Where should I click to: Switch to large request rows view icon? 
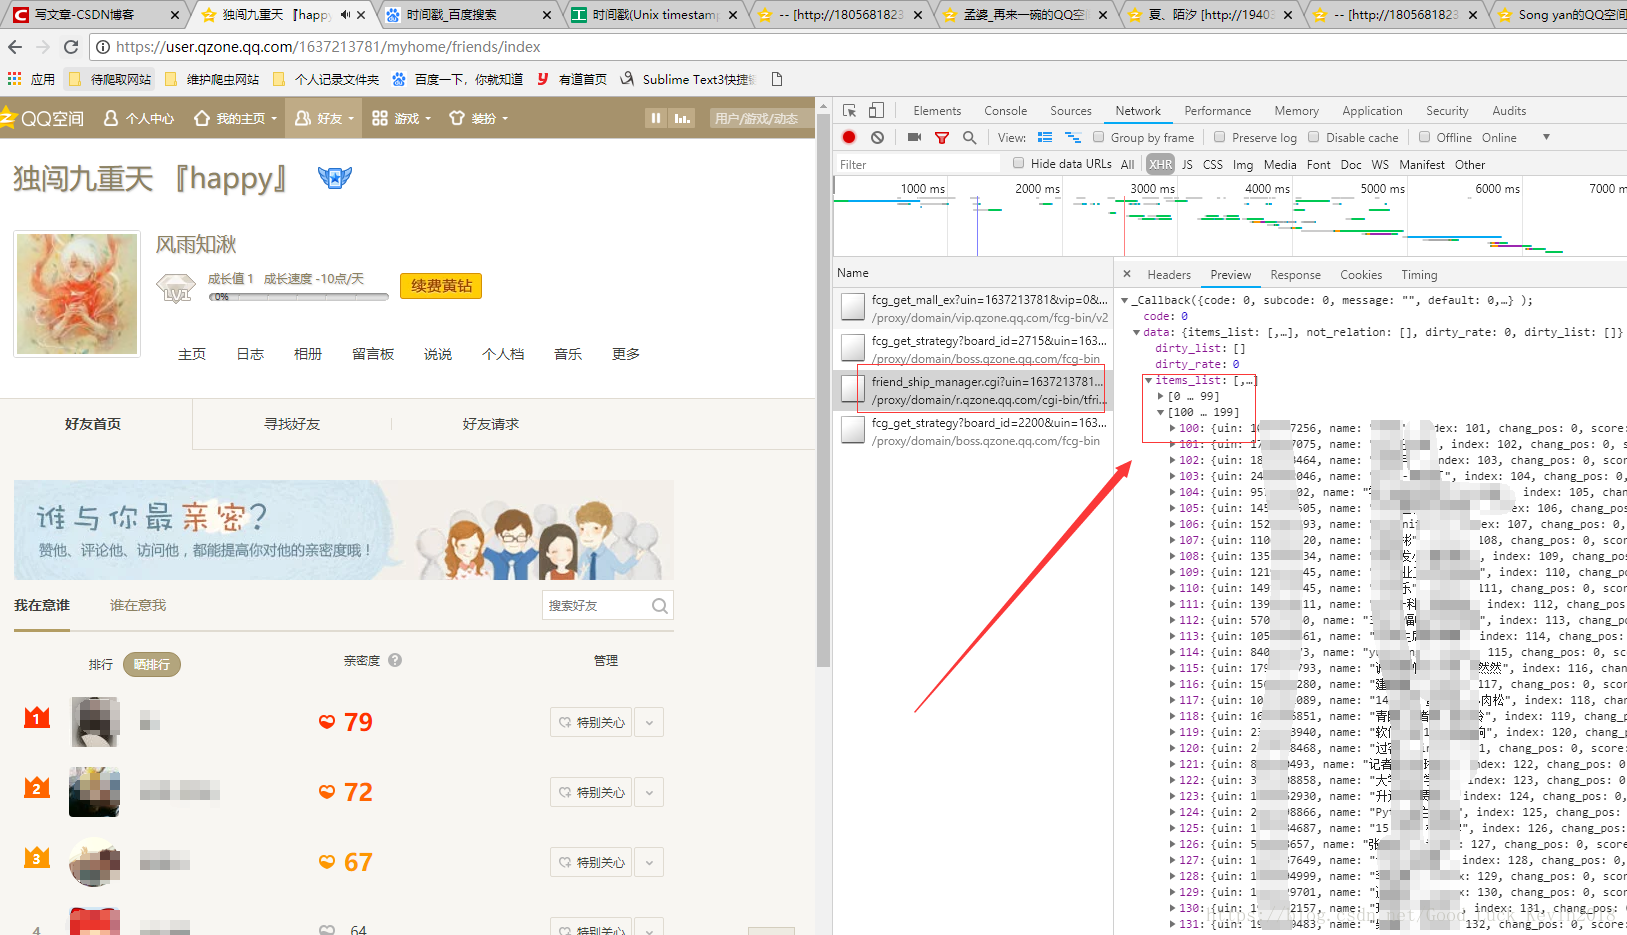click(1045, 138)
